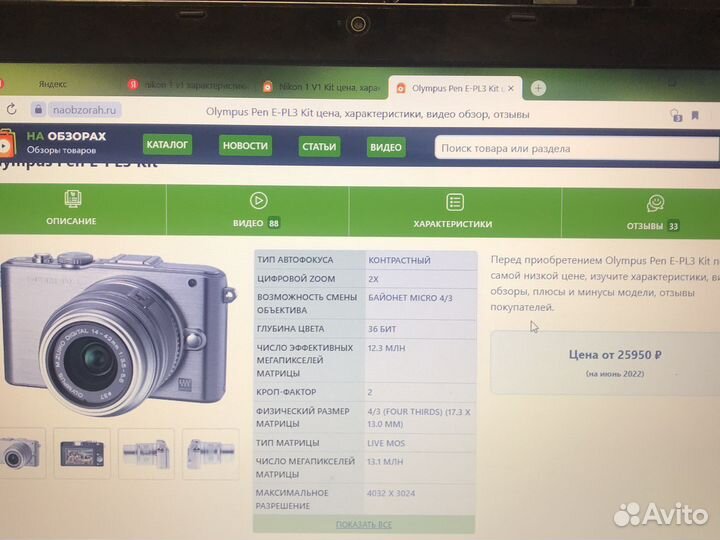Switch to the Яндекс tab
Viewport: 720px width, 540px height.
pyautogui.click(x=53, y=84)
